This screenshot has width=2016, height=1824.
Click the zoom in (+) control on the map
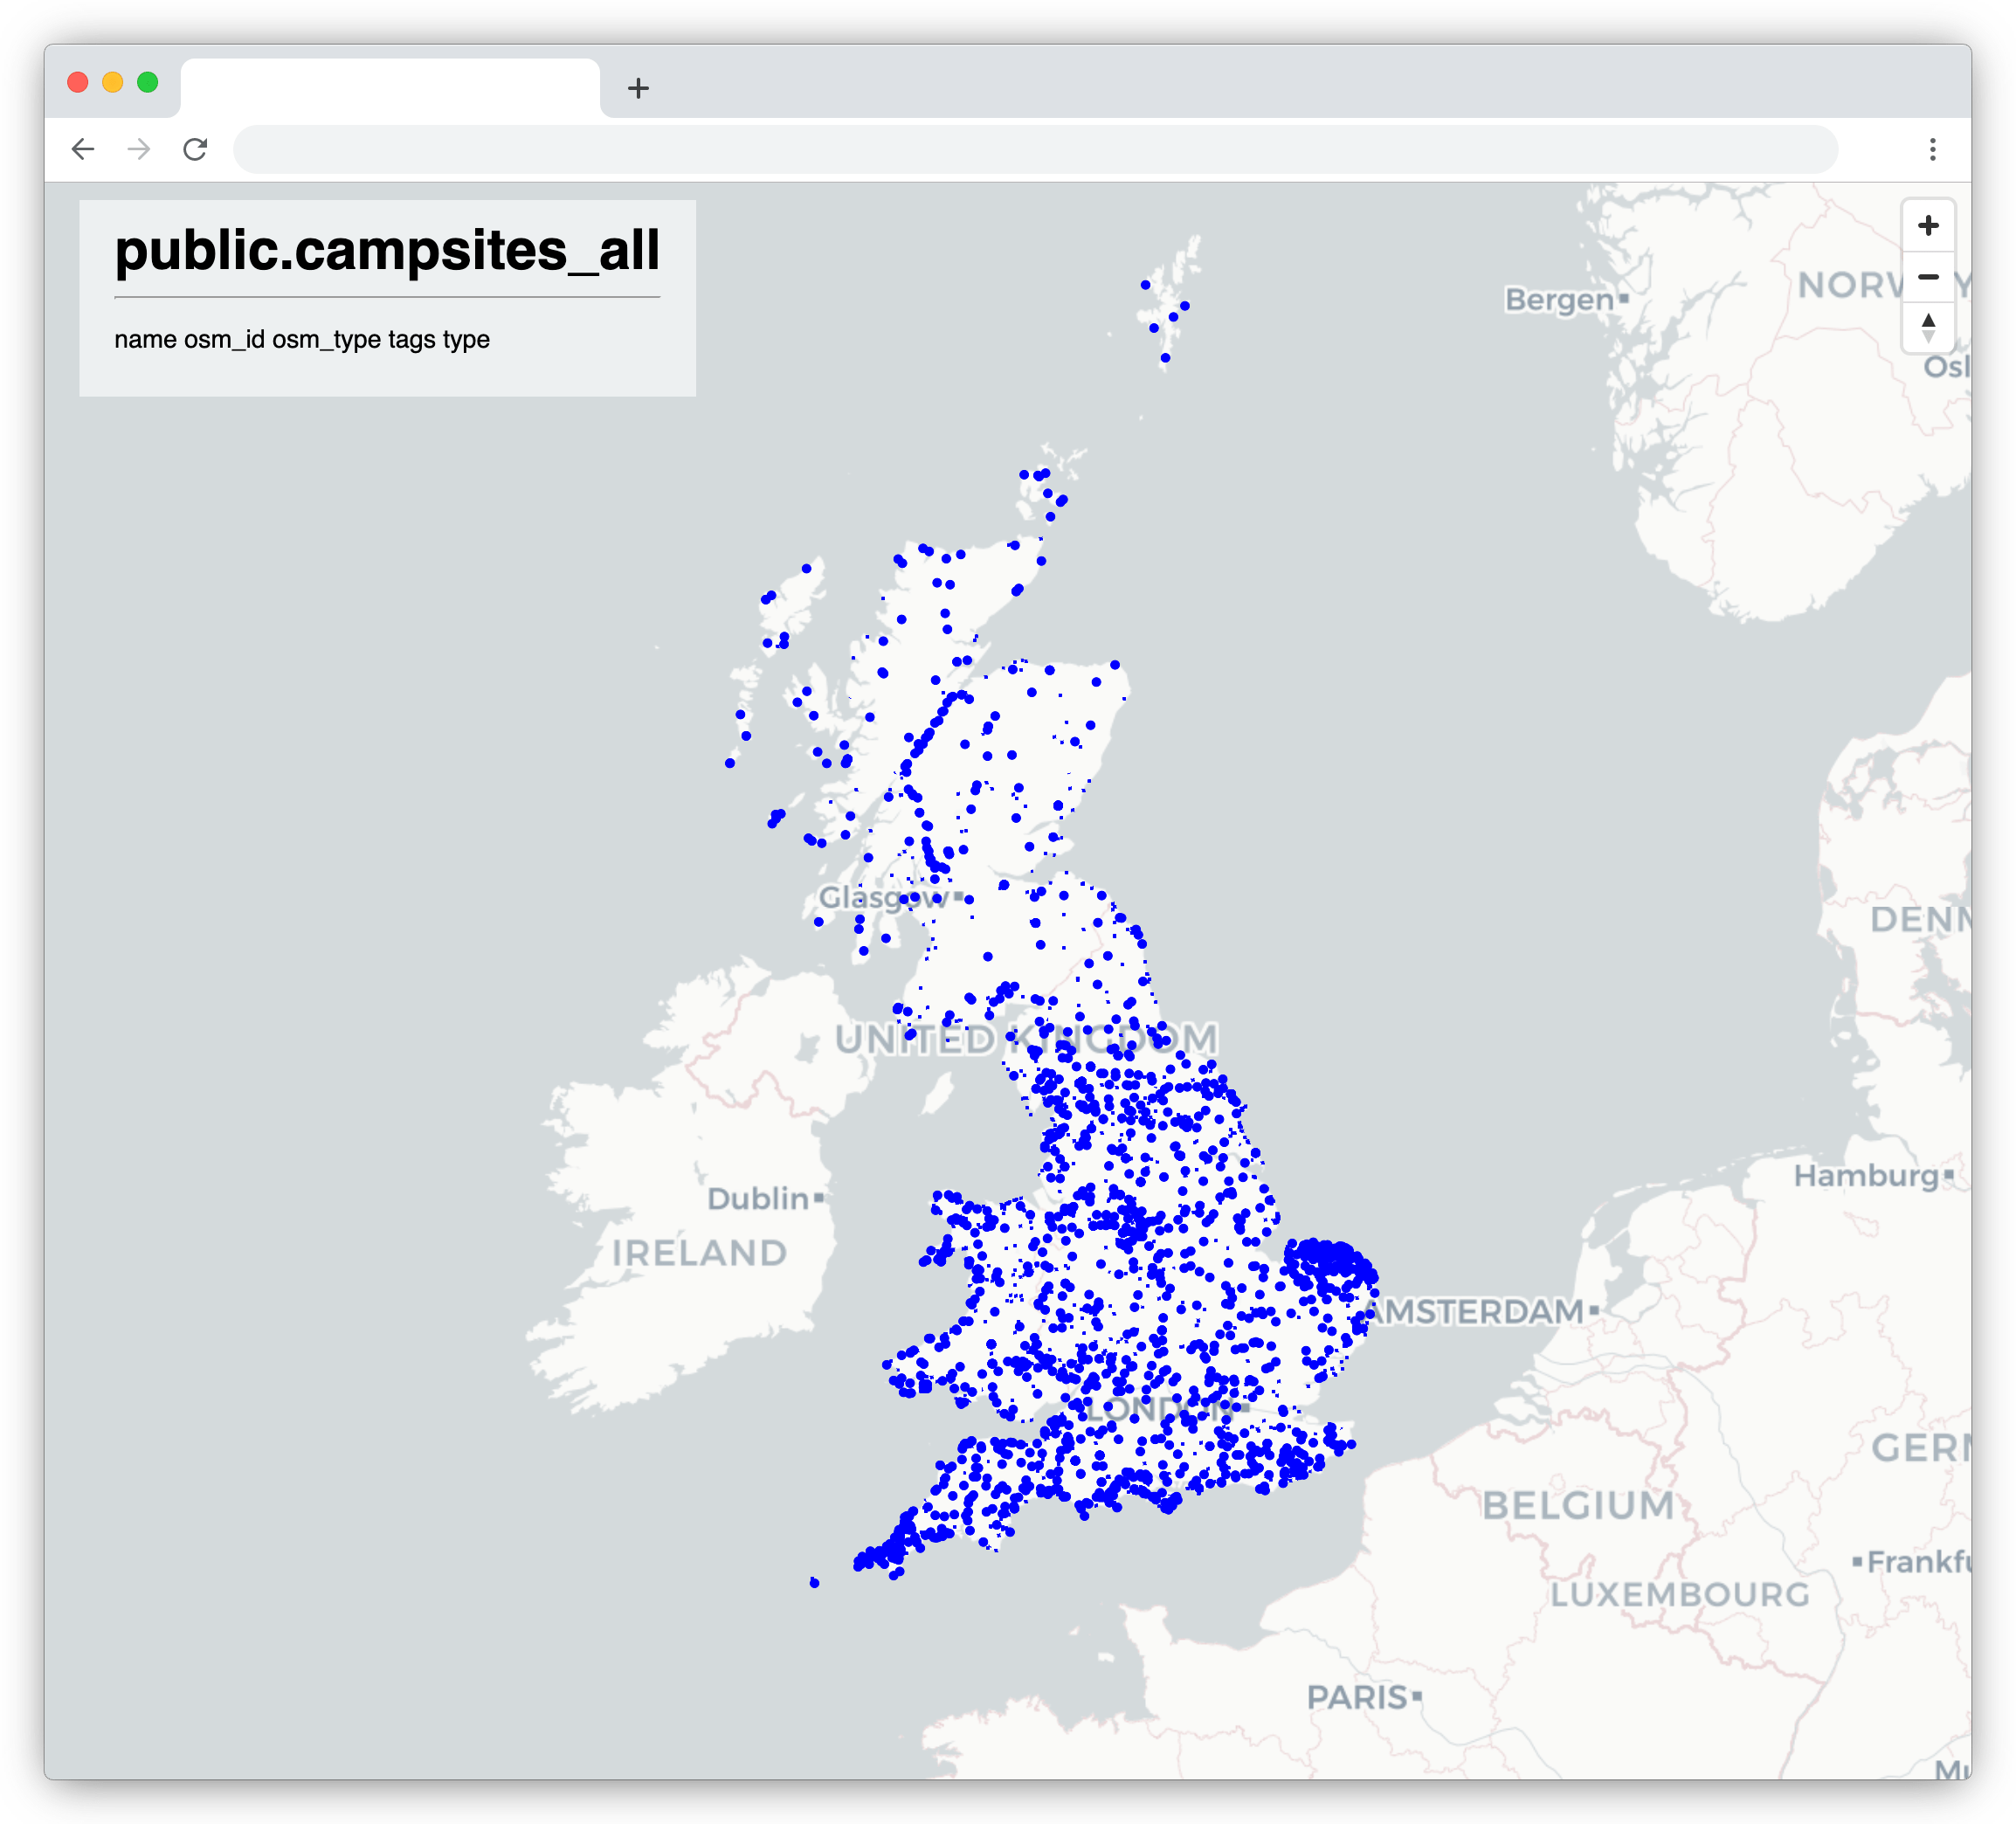coord(1929,226)
